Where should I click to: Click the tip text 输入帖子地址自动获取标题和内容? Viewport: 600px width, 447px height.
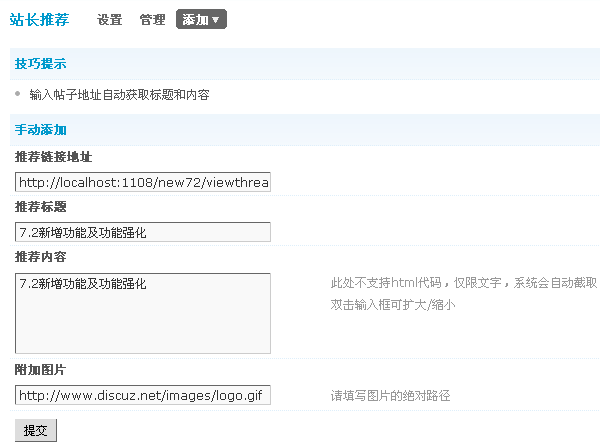pos(119,95)
